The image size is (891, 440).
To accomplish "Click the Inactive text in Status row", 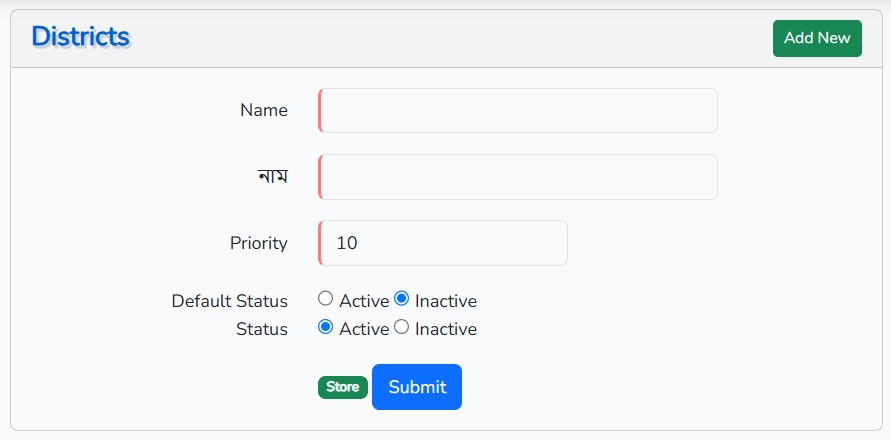I will (x=446, y=329).
